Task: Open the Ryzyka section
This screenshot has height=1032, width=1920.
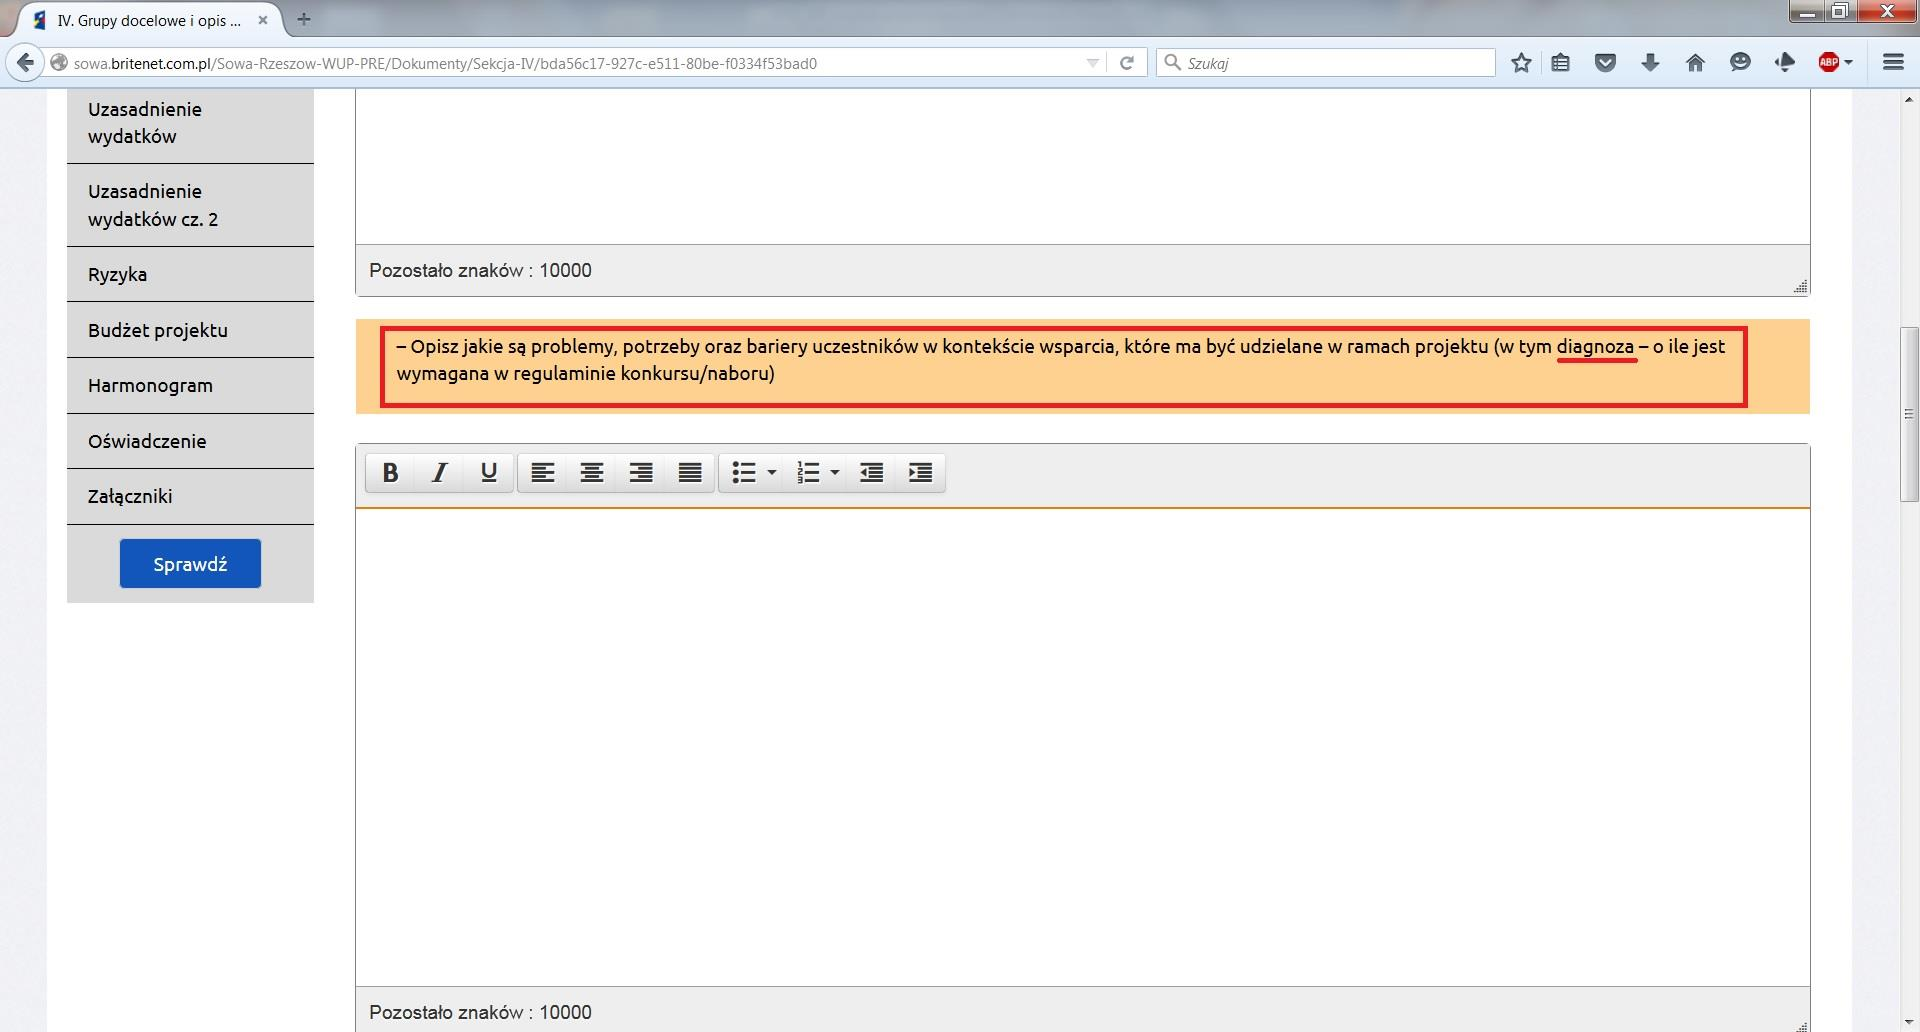Action: (190, 274)
